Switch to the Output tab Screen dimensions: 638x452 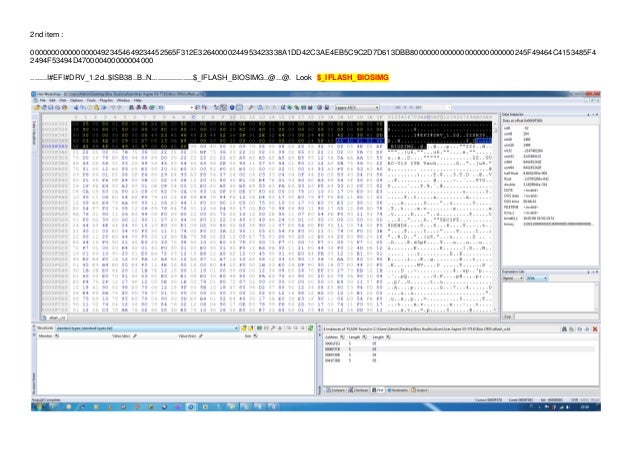(420, 390)
